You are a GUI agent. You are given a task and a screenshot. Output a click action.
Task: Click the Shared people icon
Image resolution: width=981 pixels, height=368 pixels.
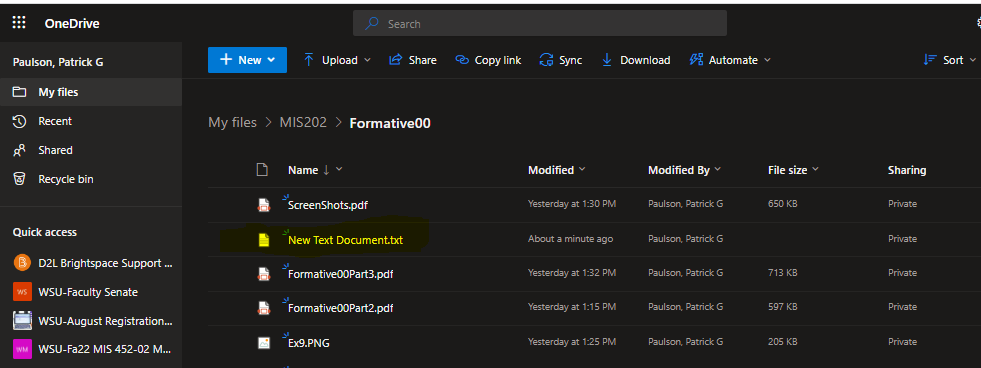pyautogui.click(x=19, y=150)
